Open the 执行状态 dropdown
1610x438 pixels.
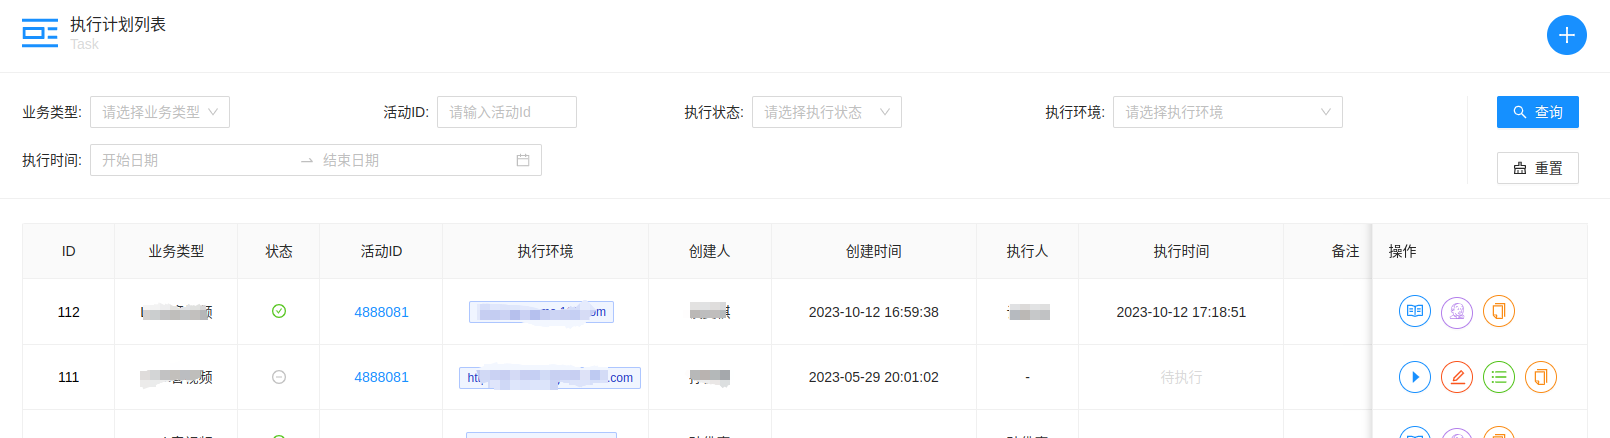click(826, 112)
